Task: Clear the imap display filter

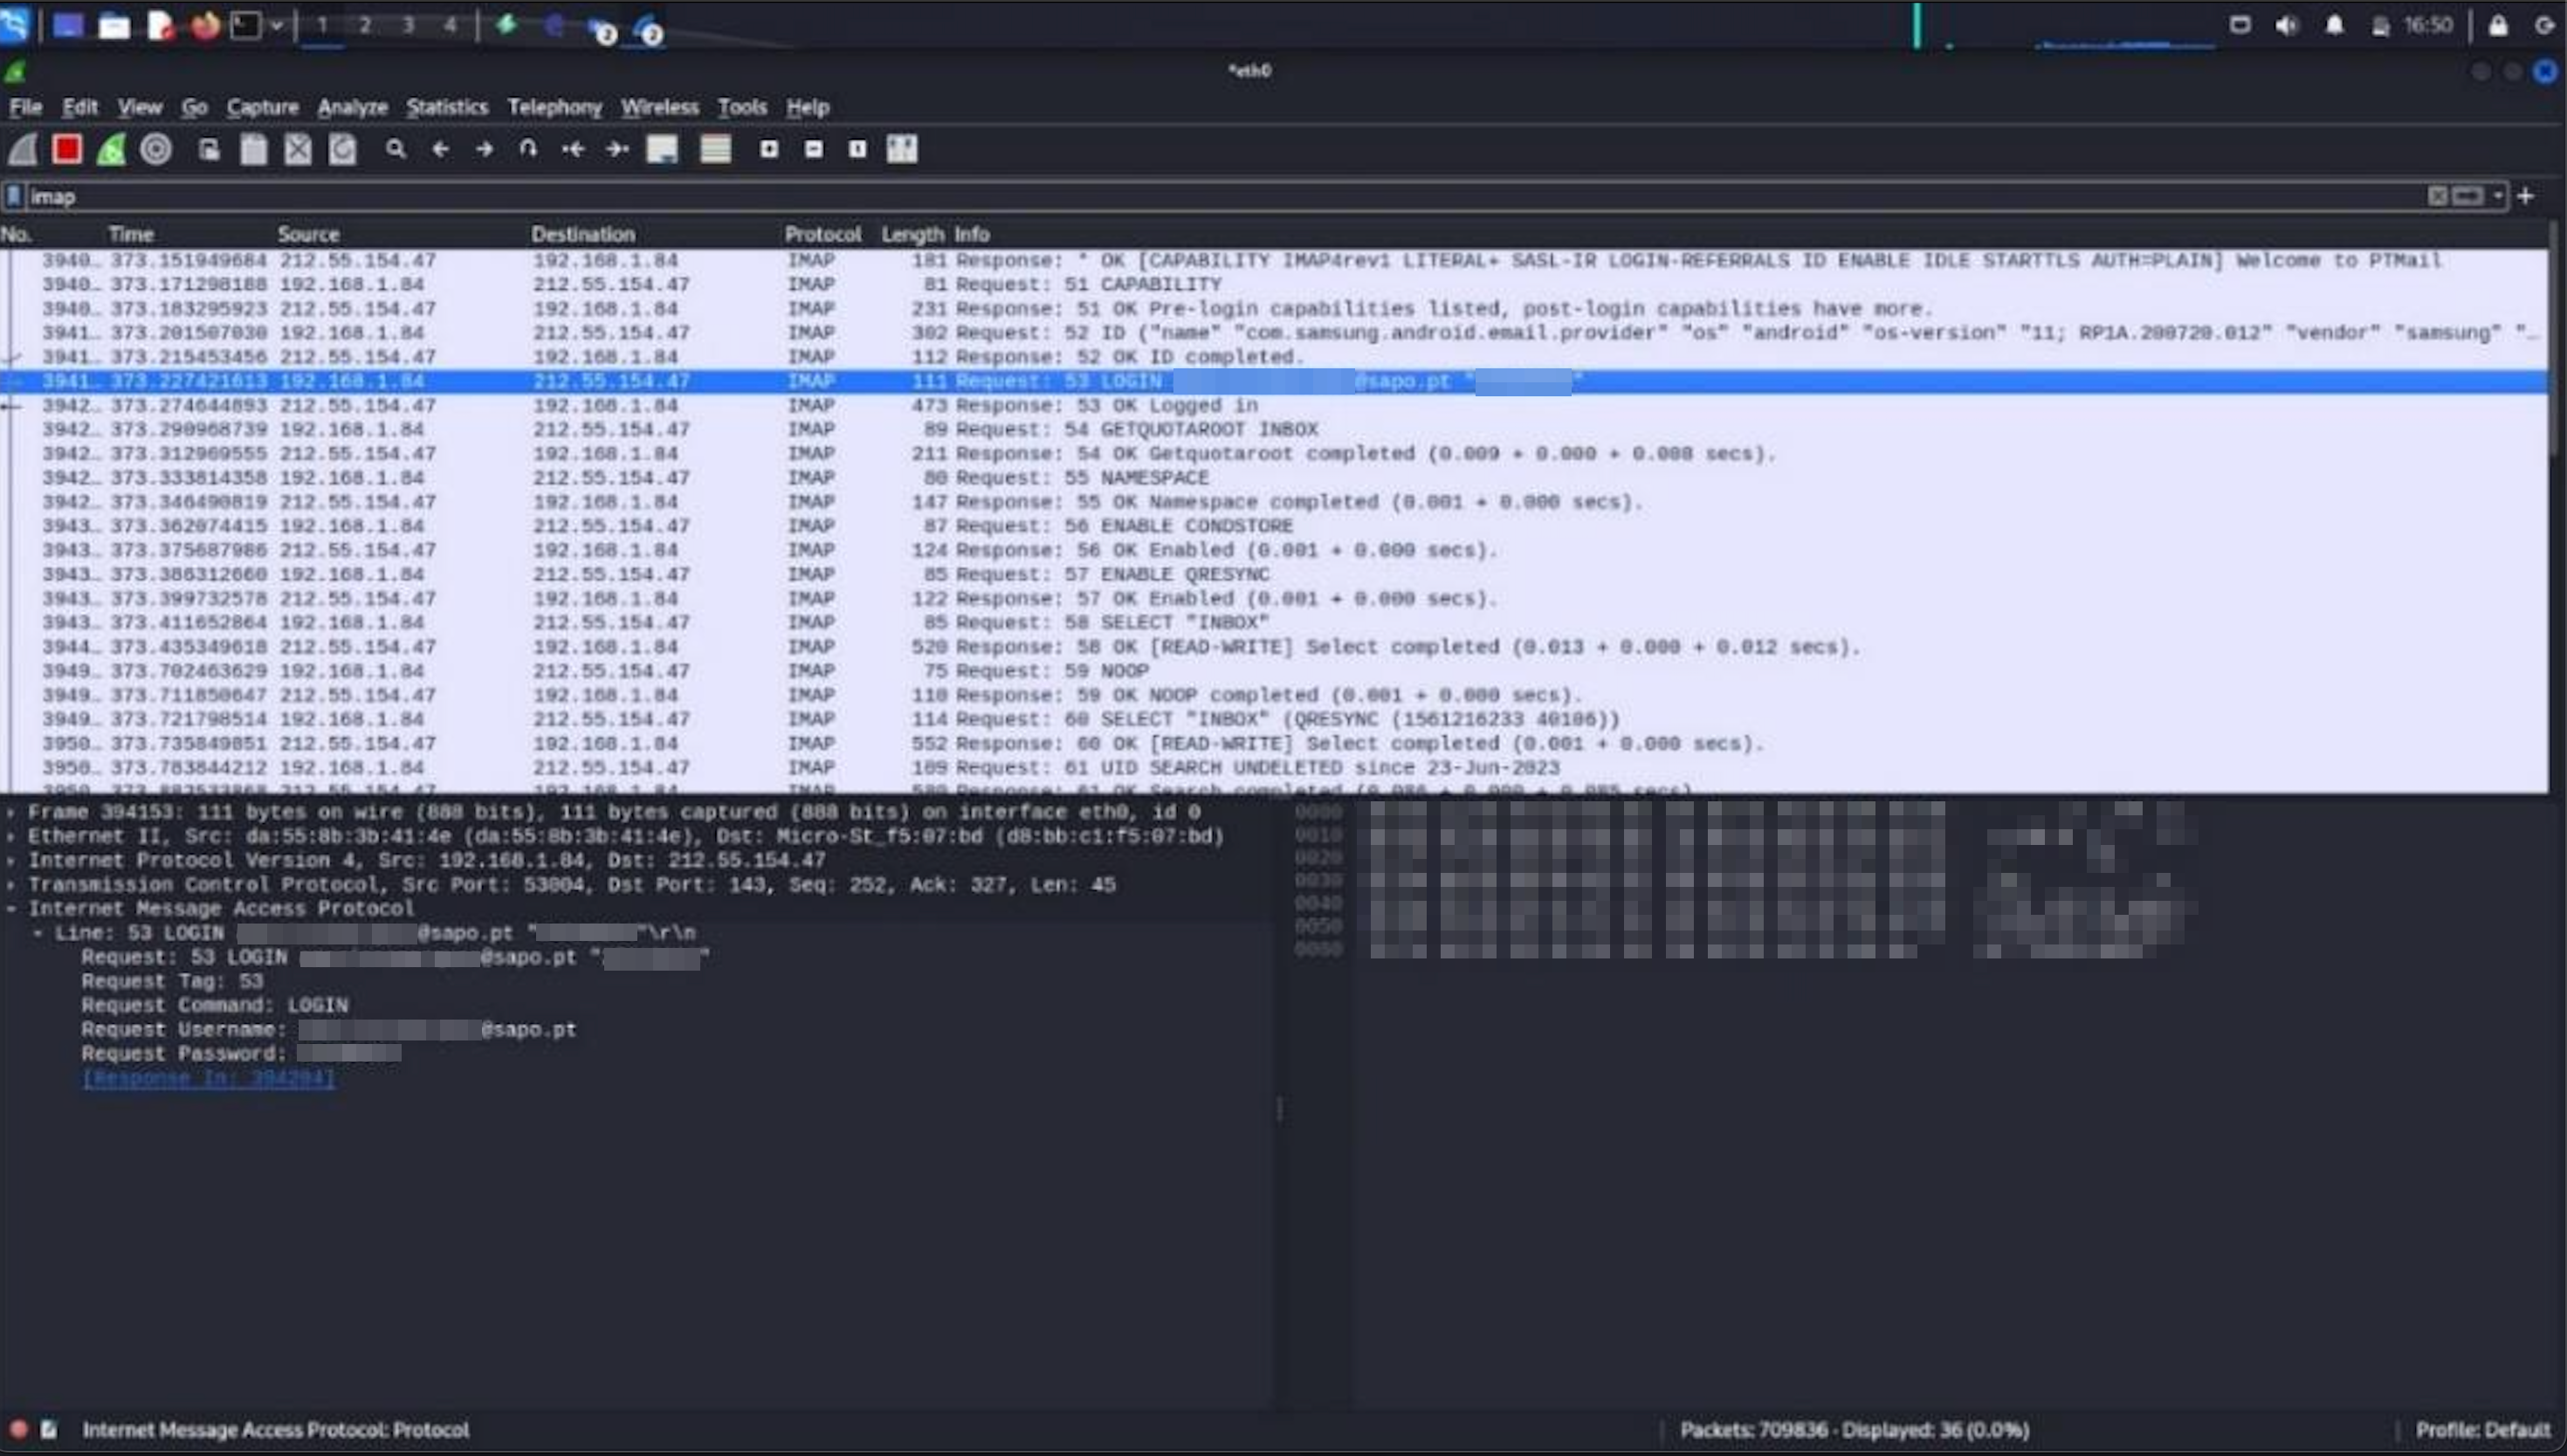Action: [2438, 196]
